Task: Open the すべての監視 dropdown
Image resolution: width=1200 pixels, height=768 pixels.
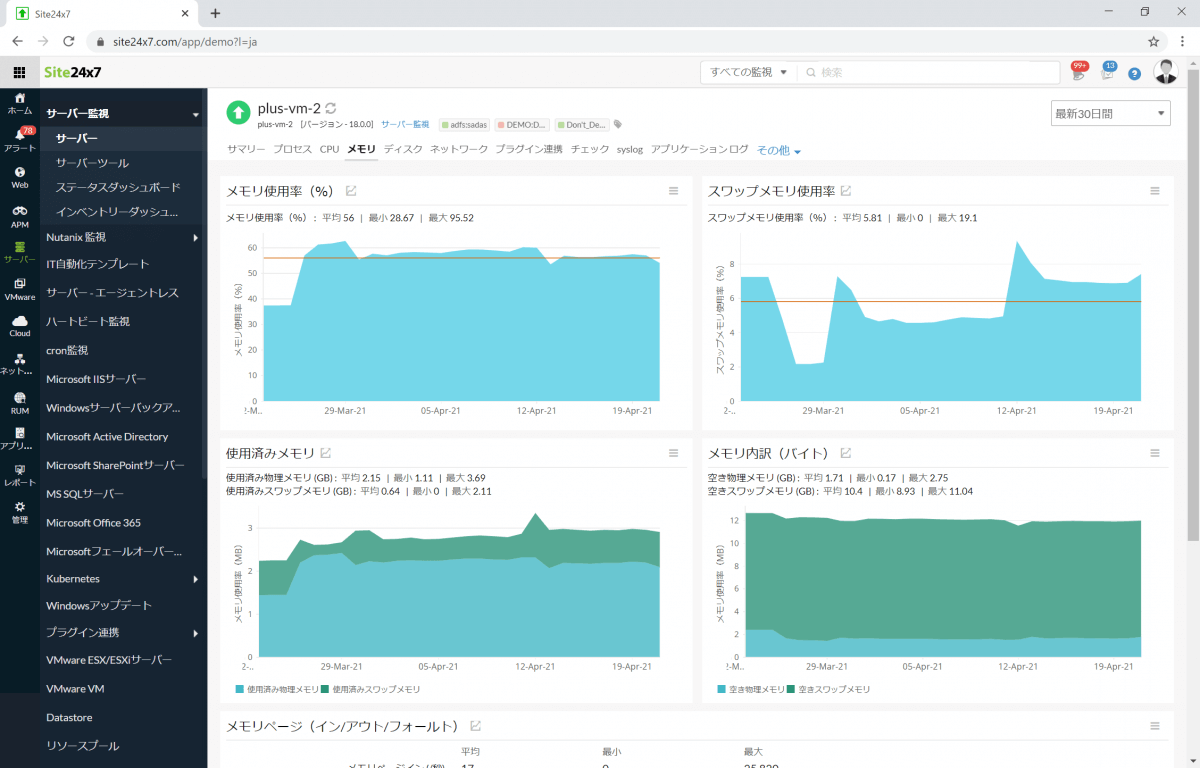Action: [747, 72]
